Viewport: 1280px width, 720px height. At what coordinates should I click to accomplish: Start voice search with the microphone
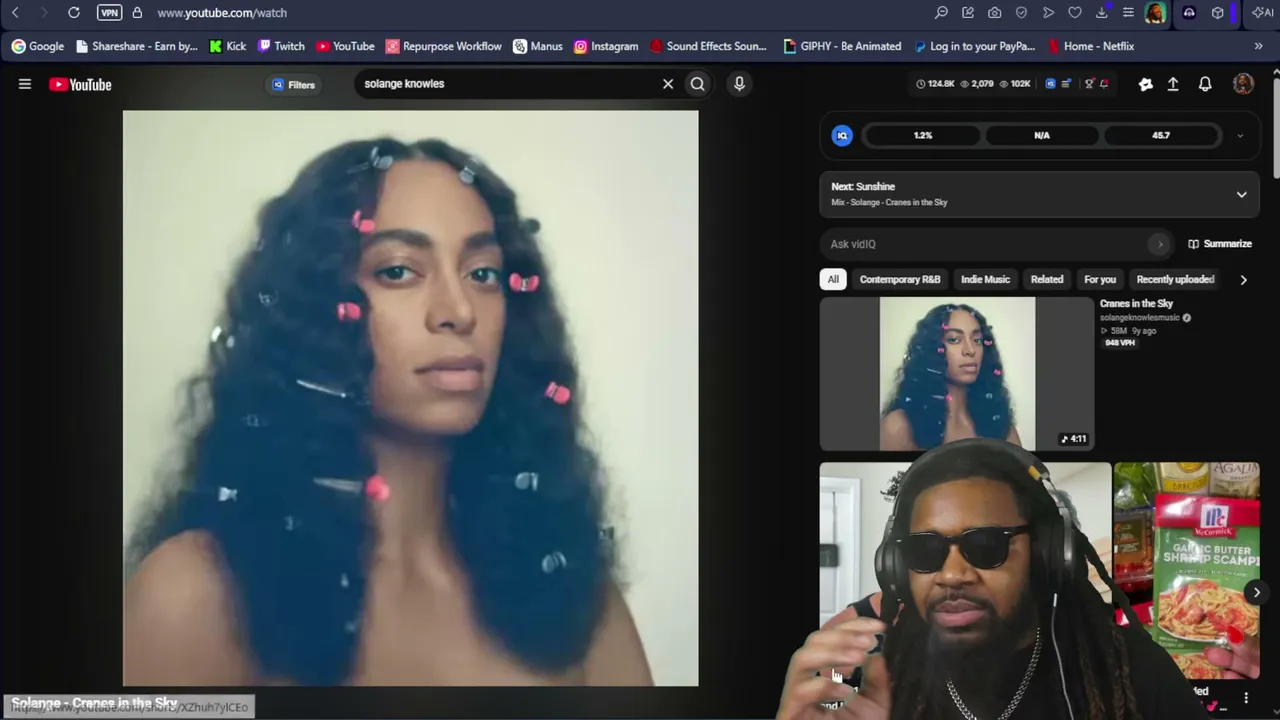(x=739, y=84)
